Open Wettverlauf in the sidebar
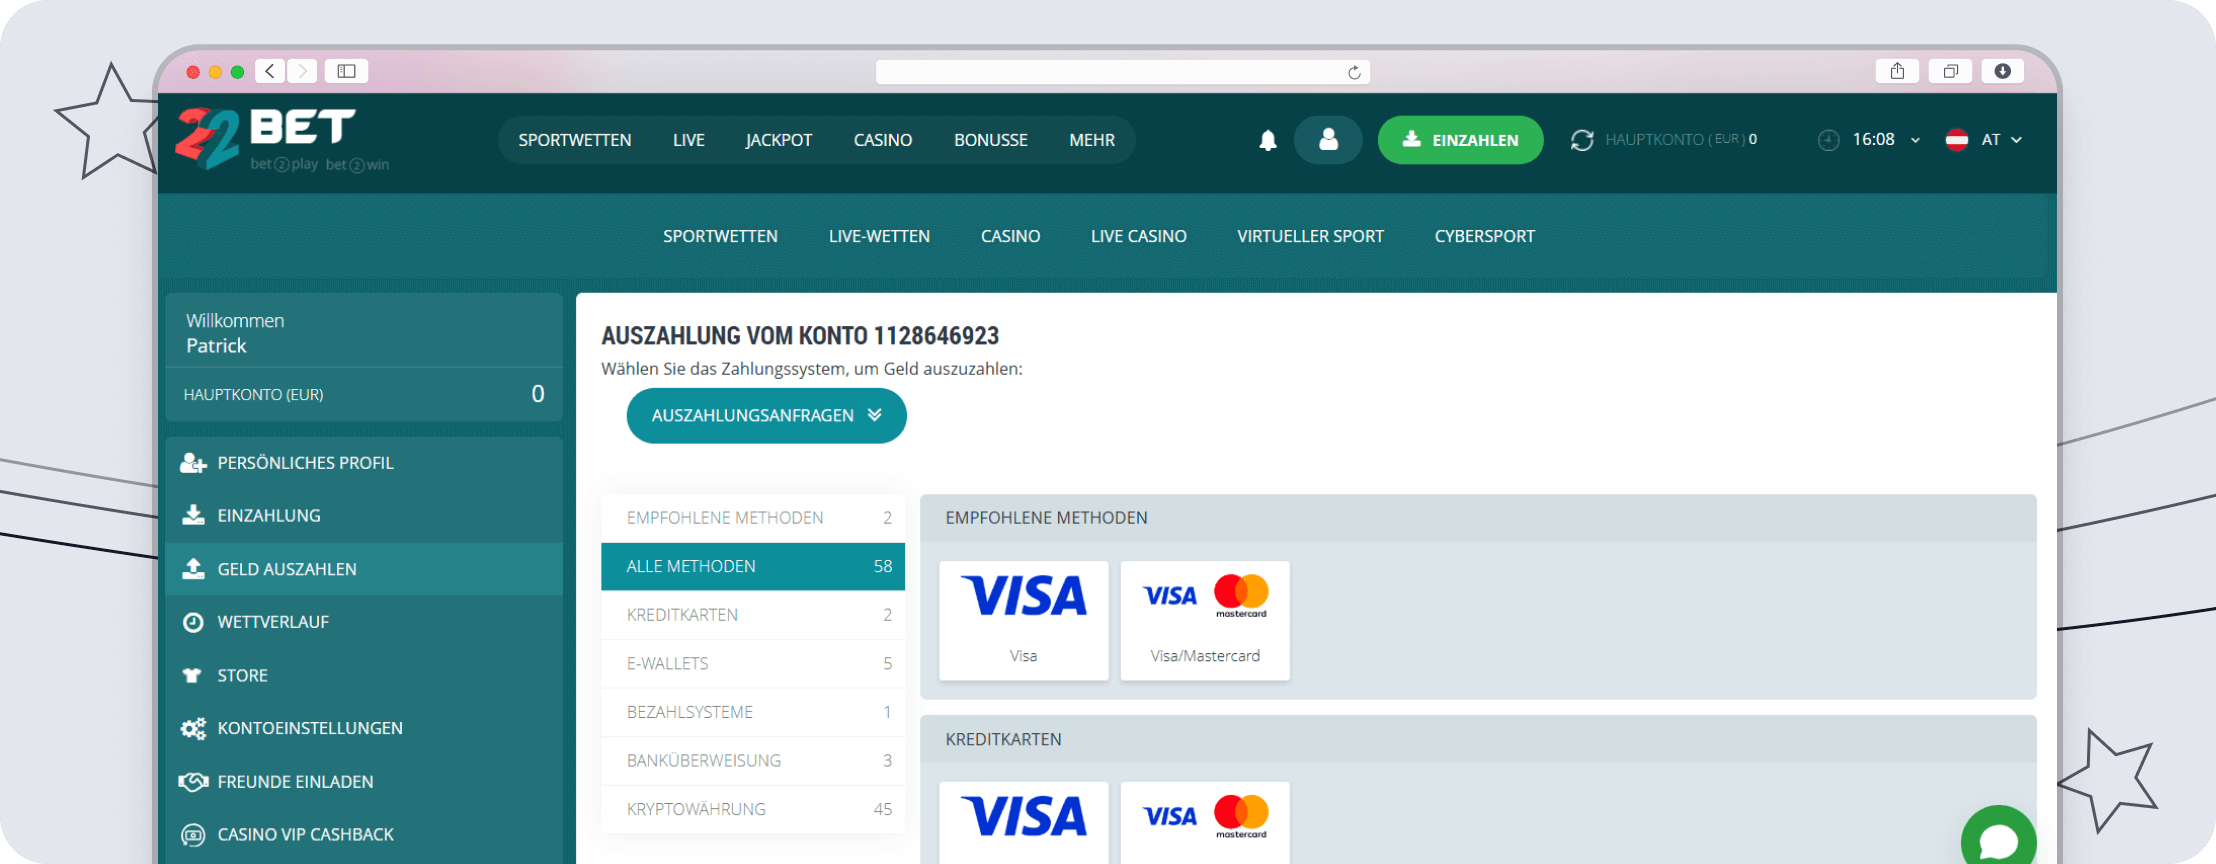The image size is (2216, 864). pos(364,622)
